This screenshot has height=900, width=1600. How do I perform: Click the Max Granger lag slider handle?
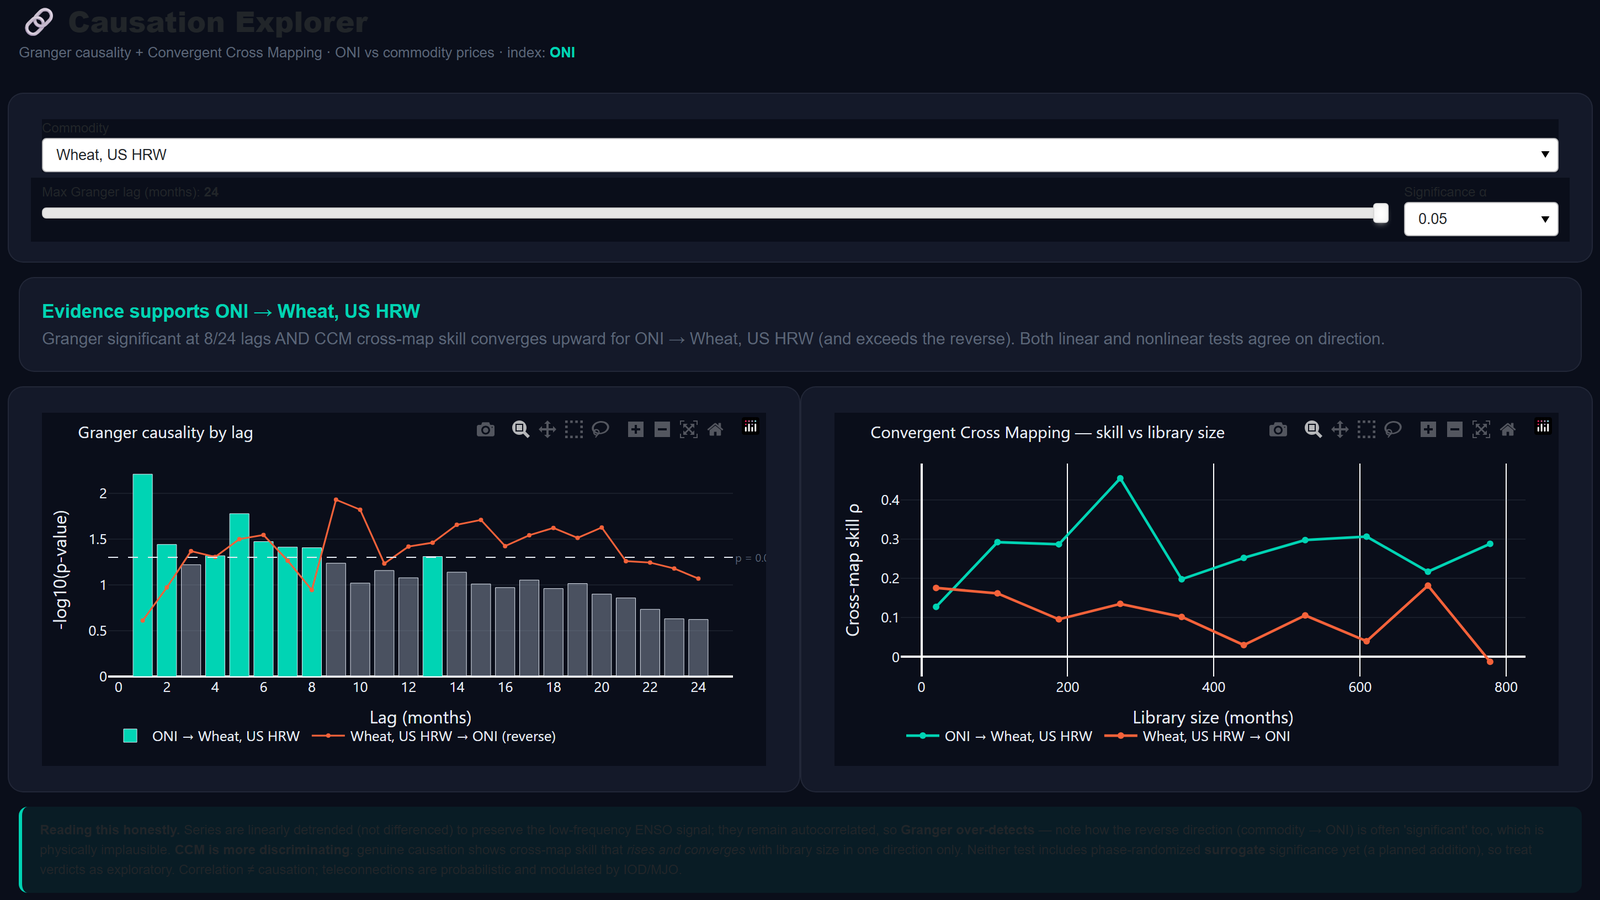[1381, 213]
